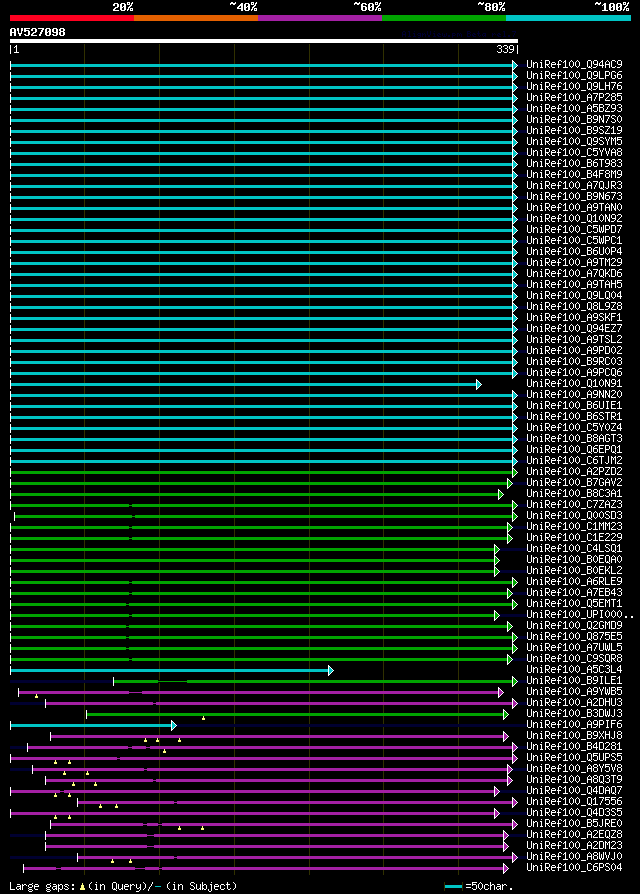Click the UniRef100_A8WVJ0 label
This screenshot has width=640, height=894.
[x=574, y=856]
